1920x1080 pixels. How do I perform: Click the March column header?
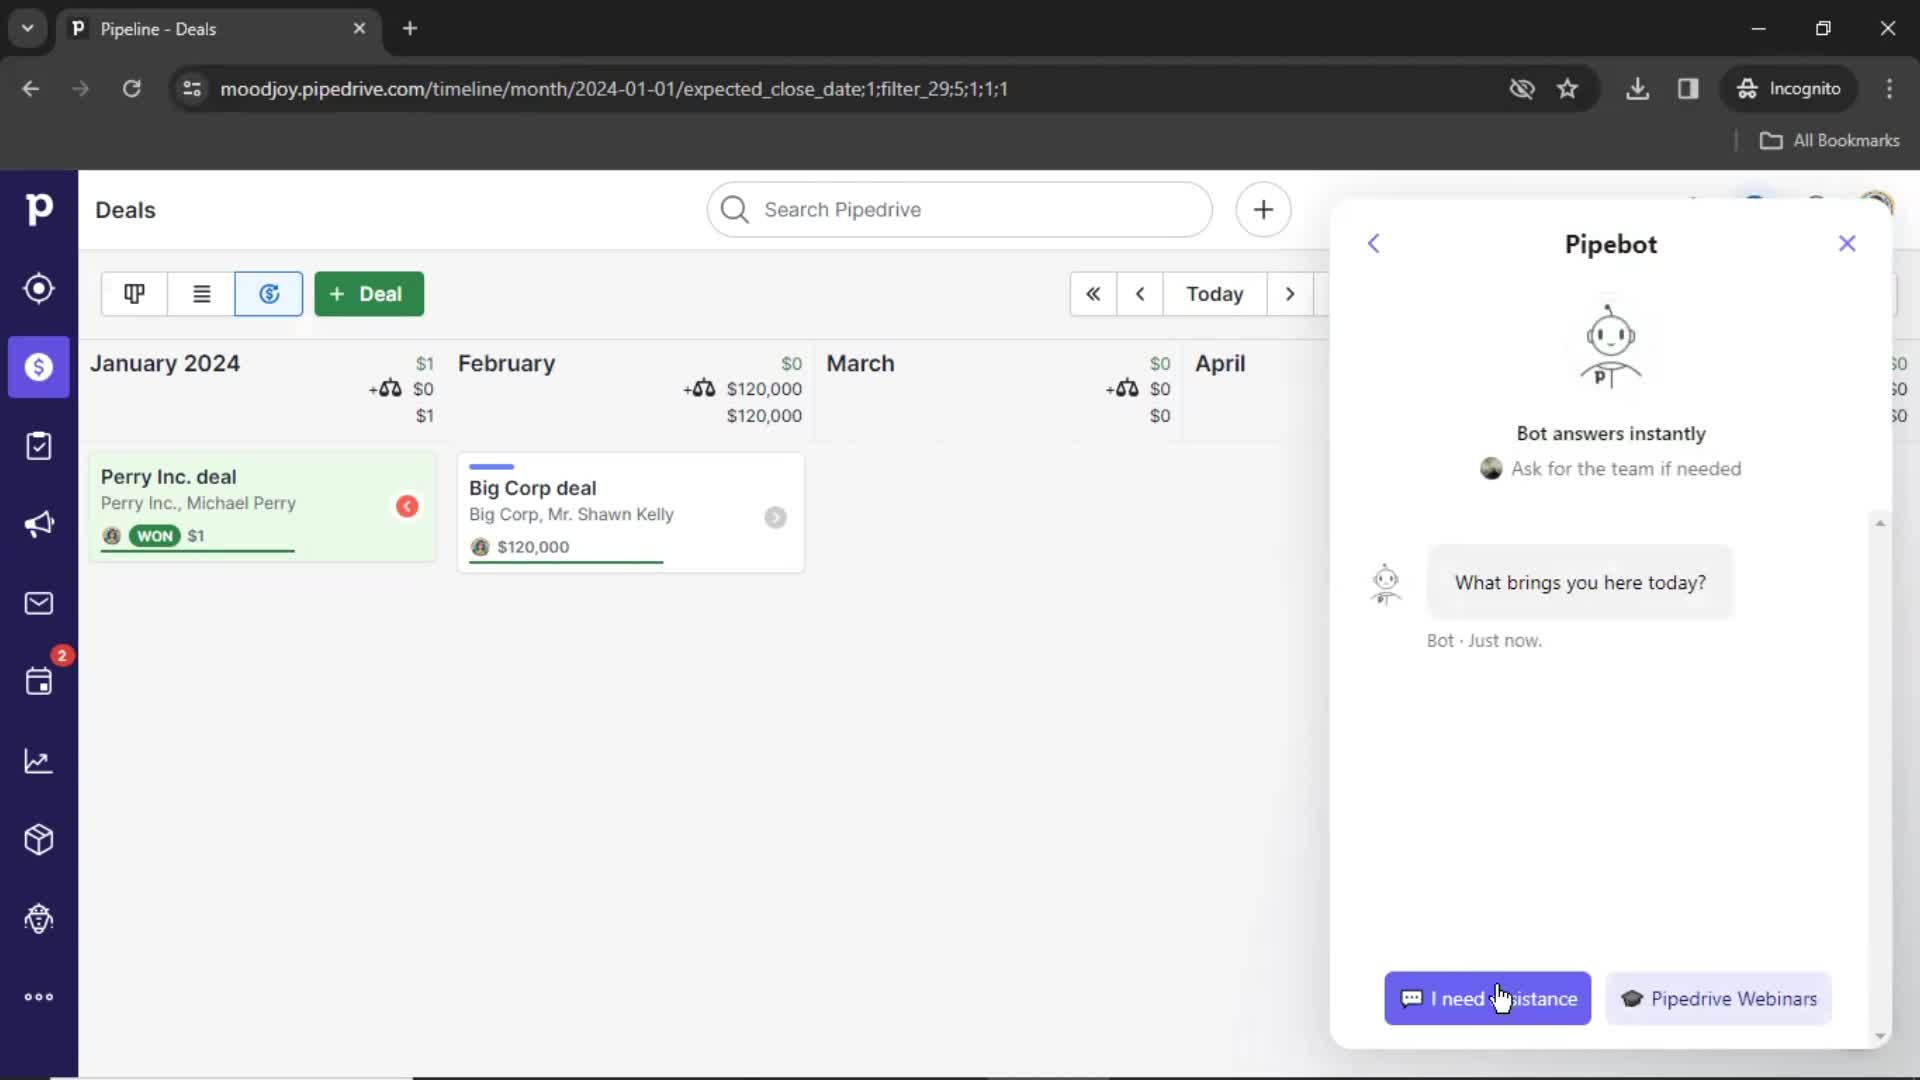point(860,363)
